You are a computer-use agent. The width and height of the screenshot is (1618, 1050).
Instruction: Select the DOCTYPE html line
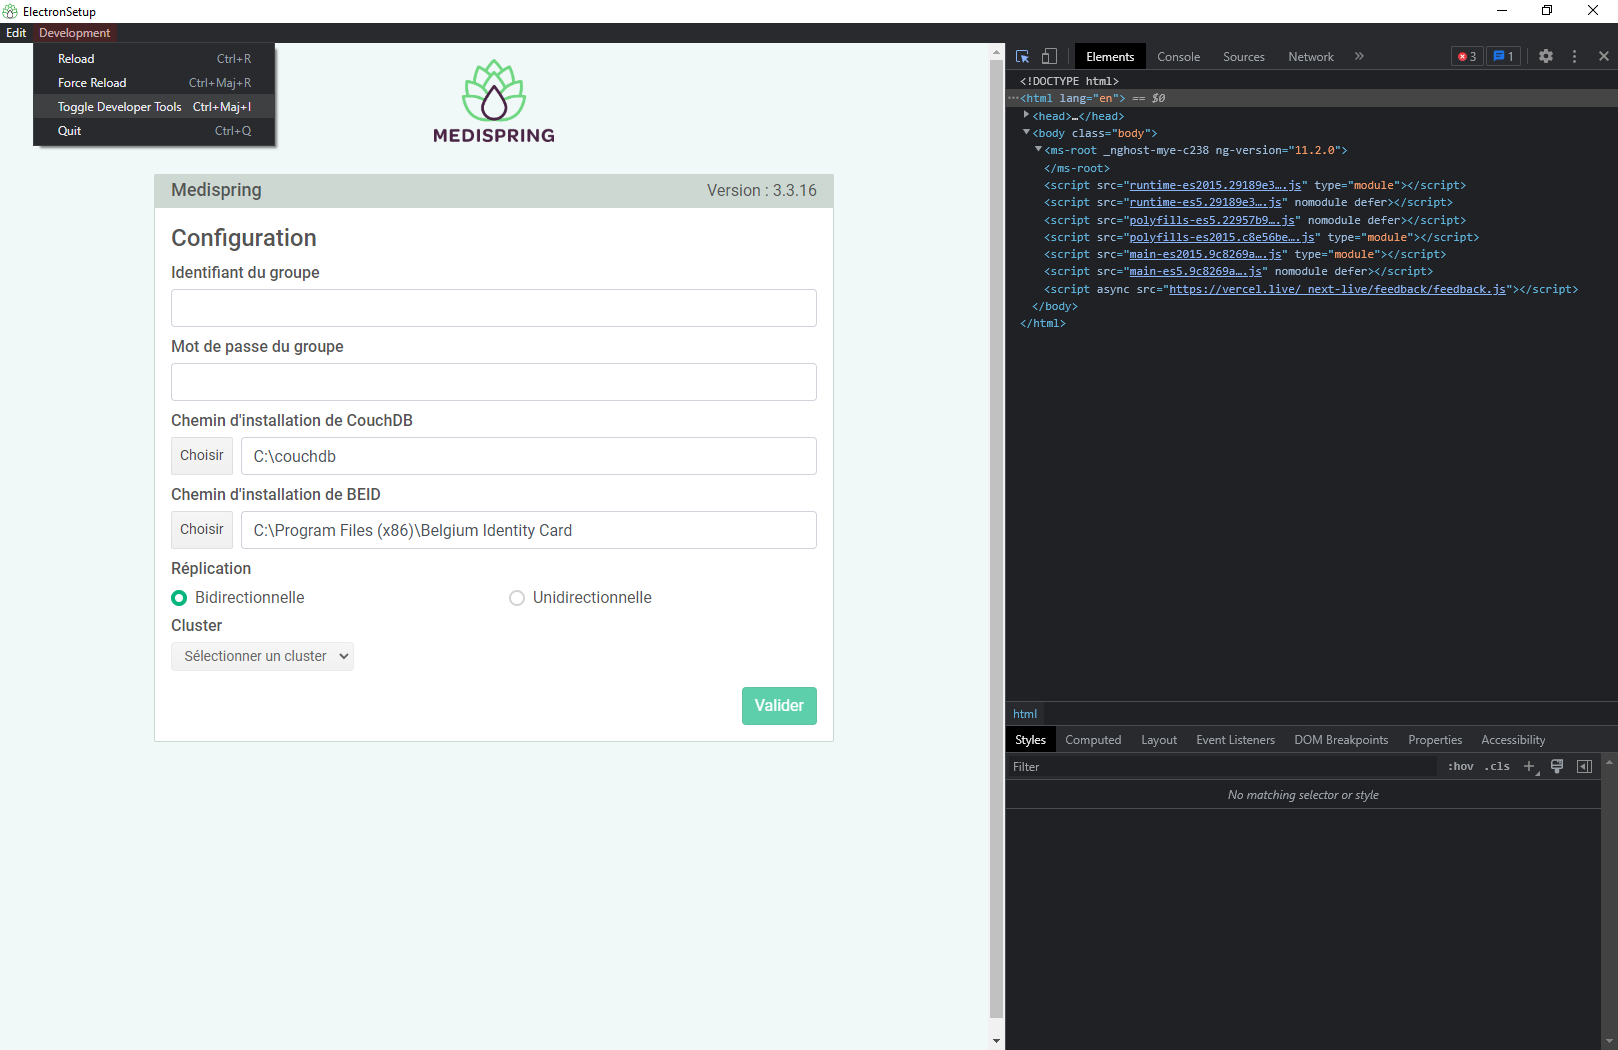(x=1069, y=81)
